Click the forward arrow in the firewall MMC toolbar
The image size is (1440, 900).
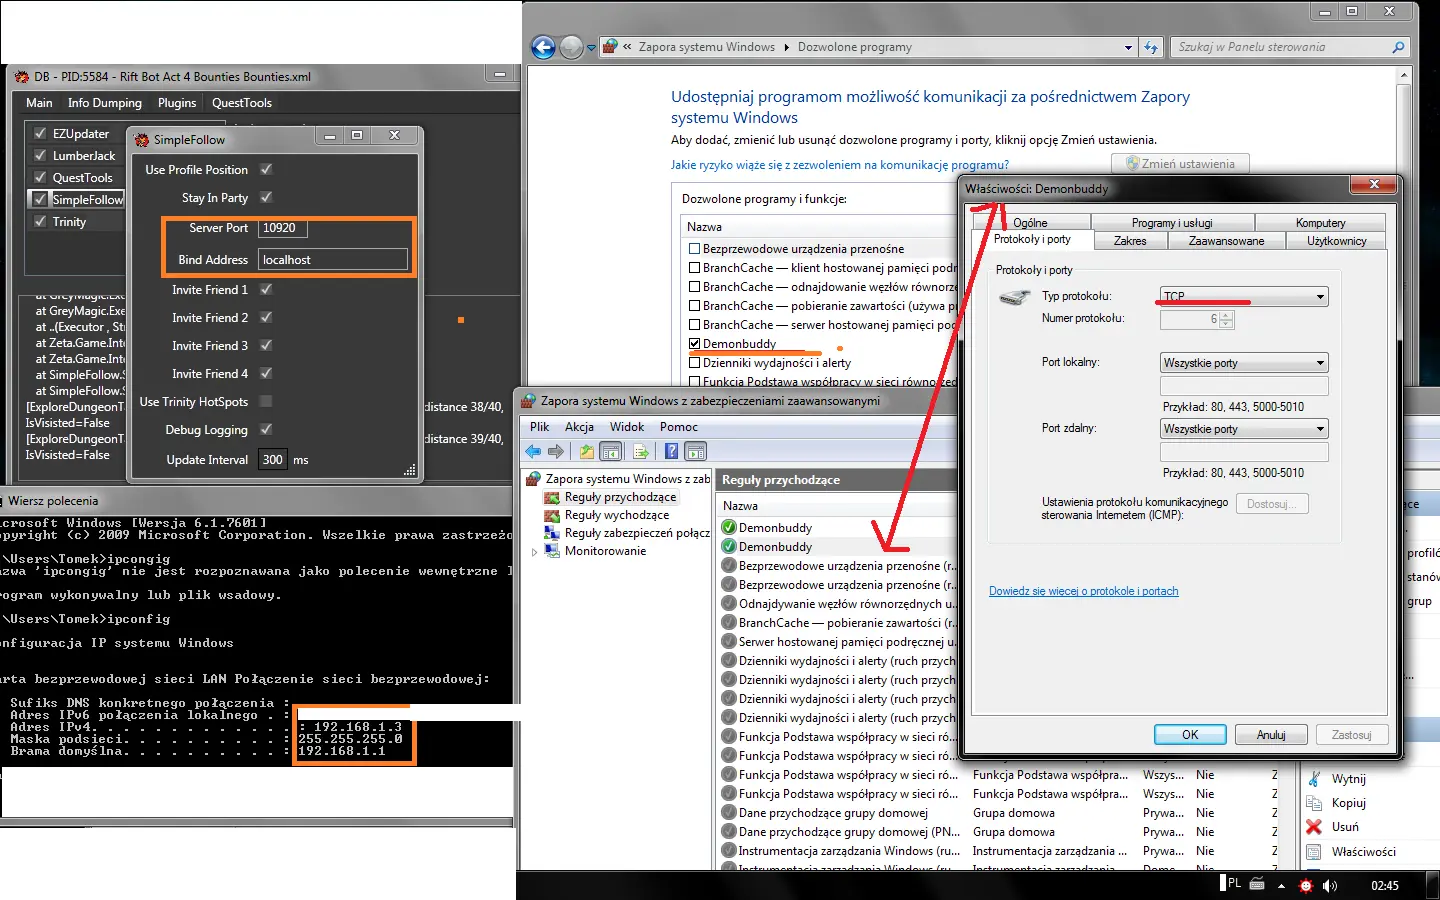click(x=556, y=451)
